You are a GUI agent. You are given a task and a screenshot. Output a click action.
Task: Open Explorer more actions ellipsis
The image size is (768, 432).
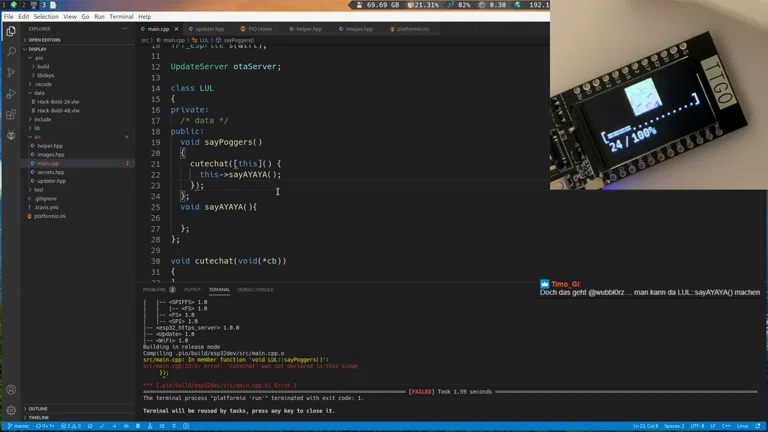pyautogui.click(x=124, y=29)
